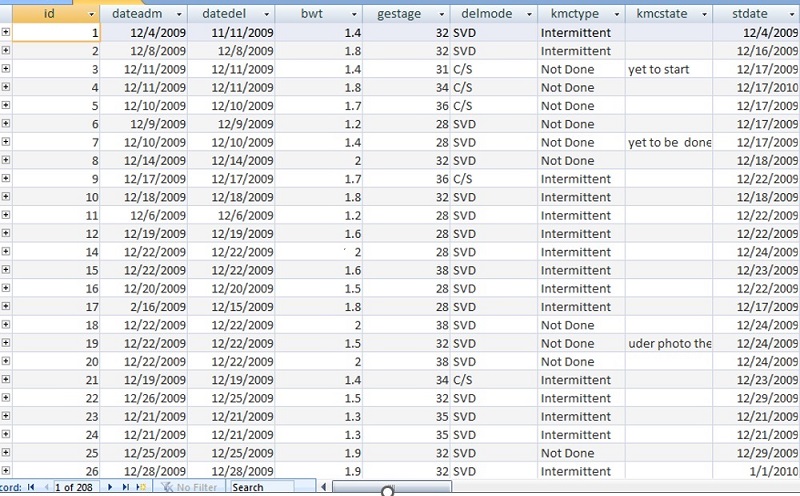This screenshot has width=800, height=496.
Task: Expand the plus box for record id 18
Action: (x=6, y=325)
